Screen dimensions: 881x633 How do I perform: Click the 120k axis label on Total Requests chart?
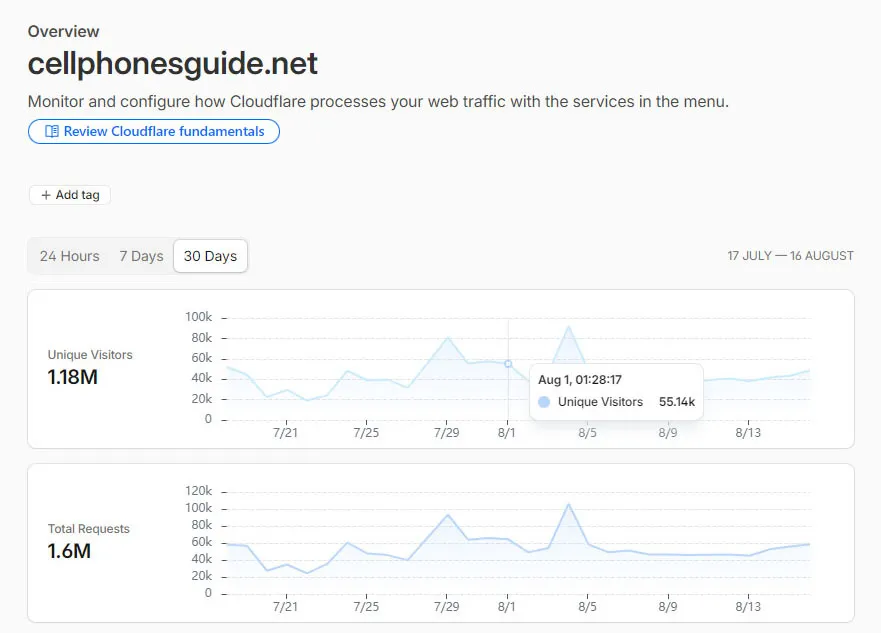[199, 491]
